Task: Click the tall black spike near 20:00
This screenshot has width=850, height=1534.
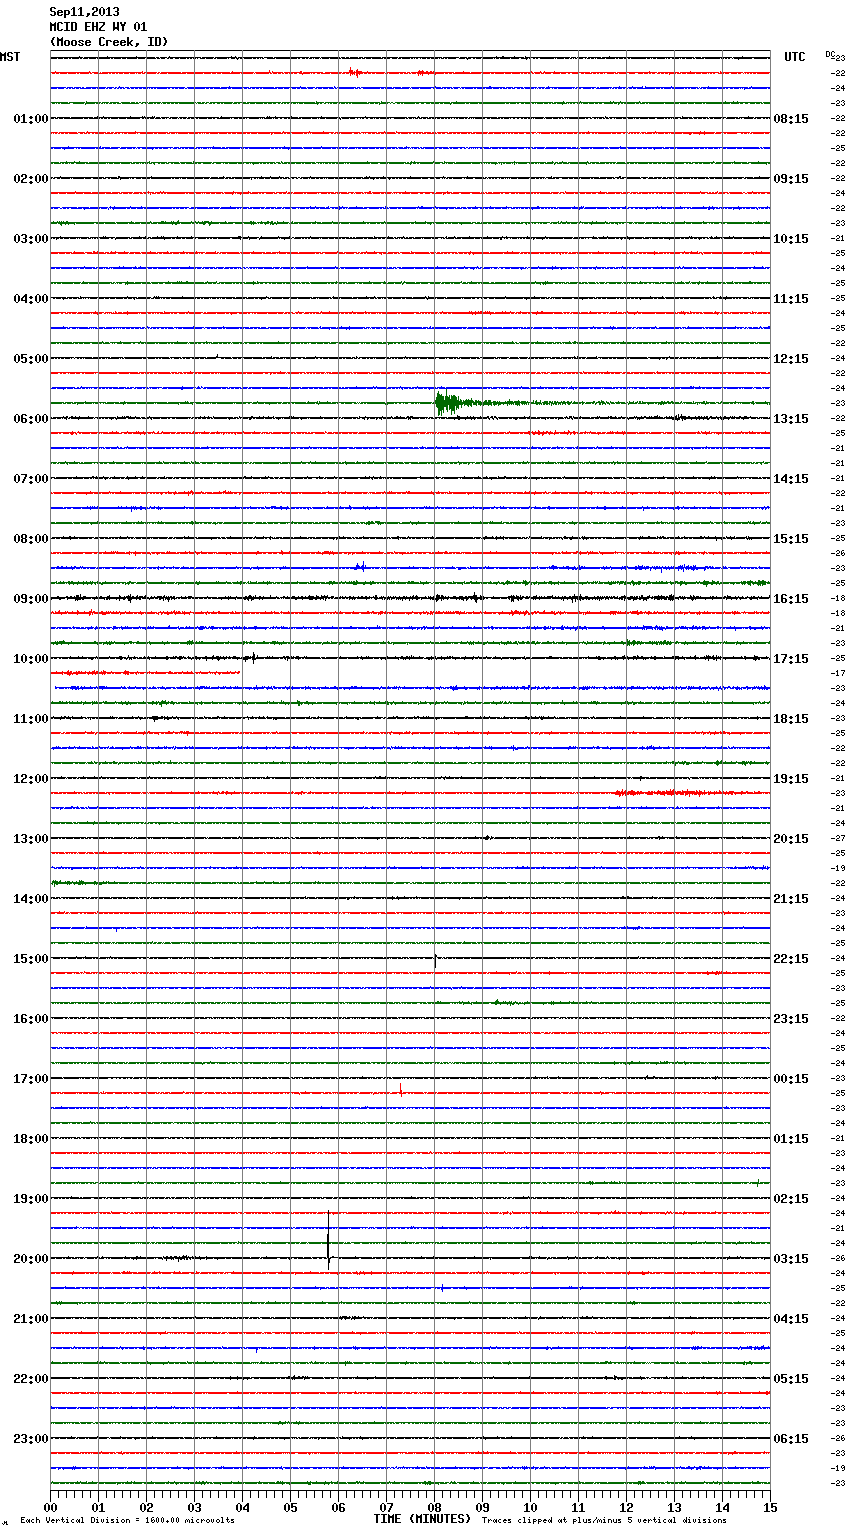Action: pos(329,1240)
